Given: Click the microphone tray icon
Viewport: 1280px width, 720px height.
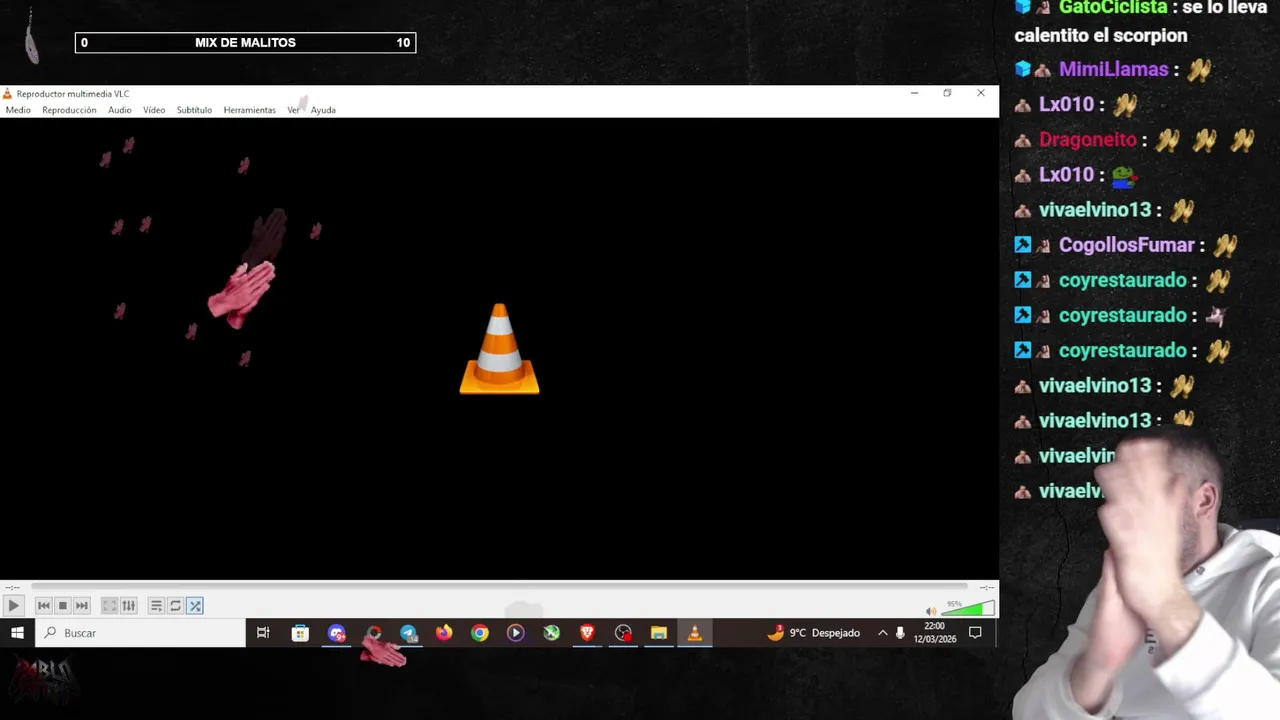Looking at the screenshot, I should [x=900, y=633].
